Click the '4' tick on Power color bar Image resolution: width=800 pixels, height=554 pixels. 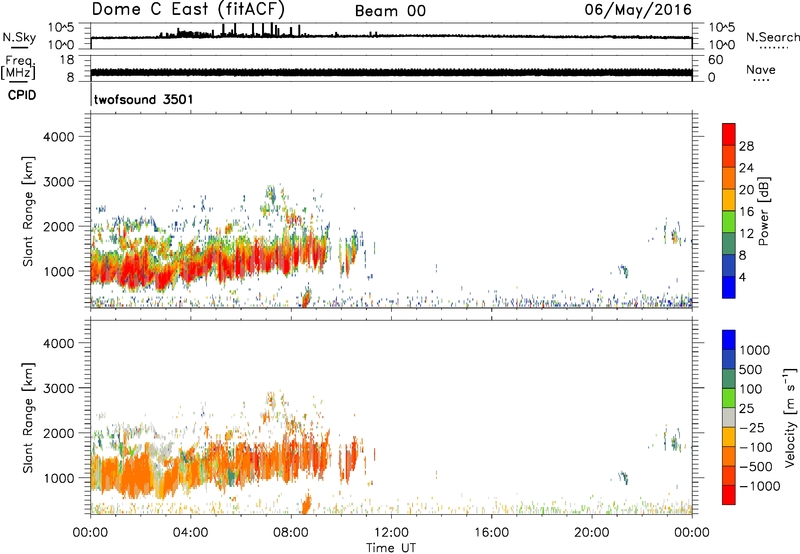click(x=742, y=277)
